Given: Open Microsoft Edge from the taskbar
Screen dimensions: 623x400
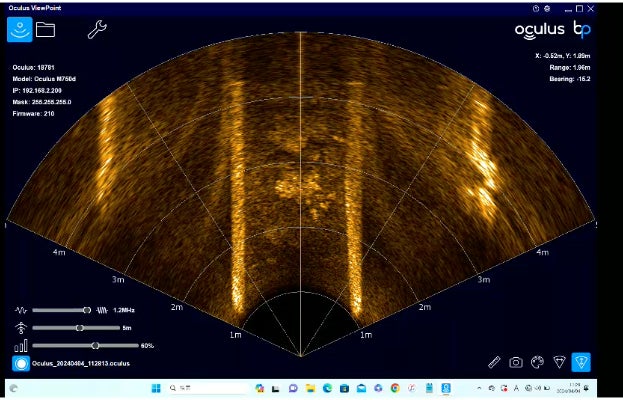Looking at the screenshot, I should [x=327, y=388].
